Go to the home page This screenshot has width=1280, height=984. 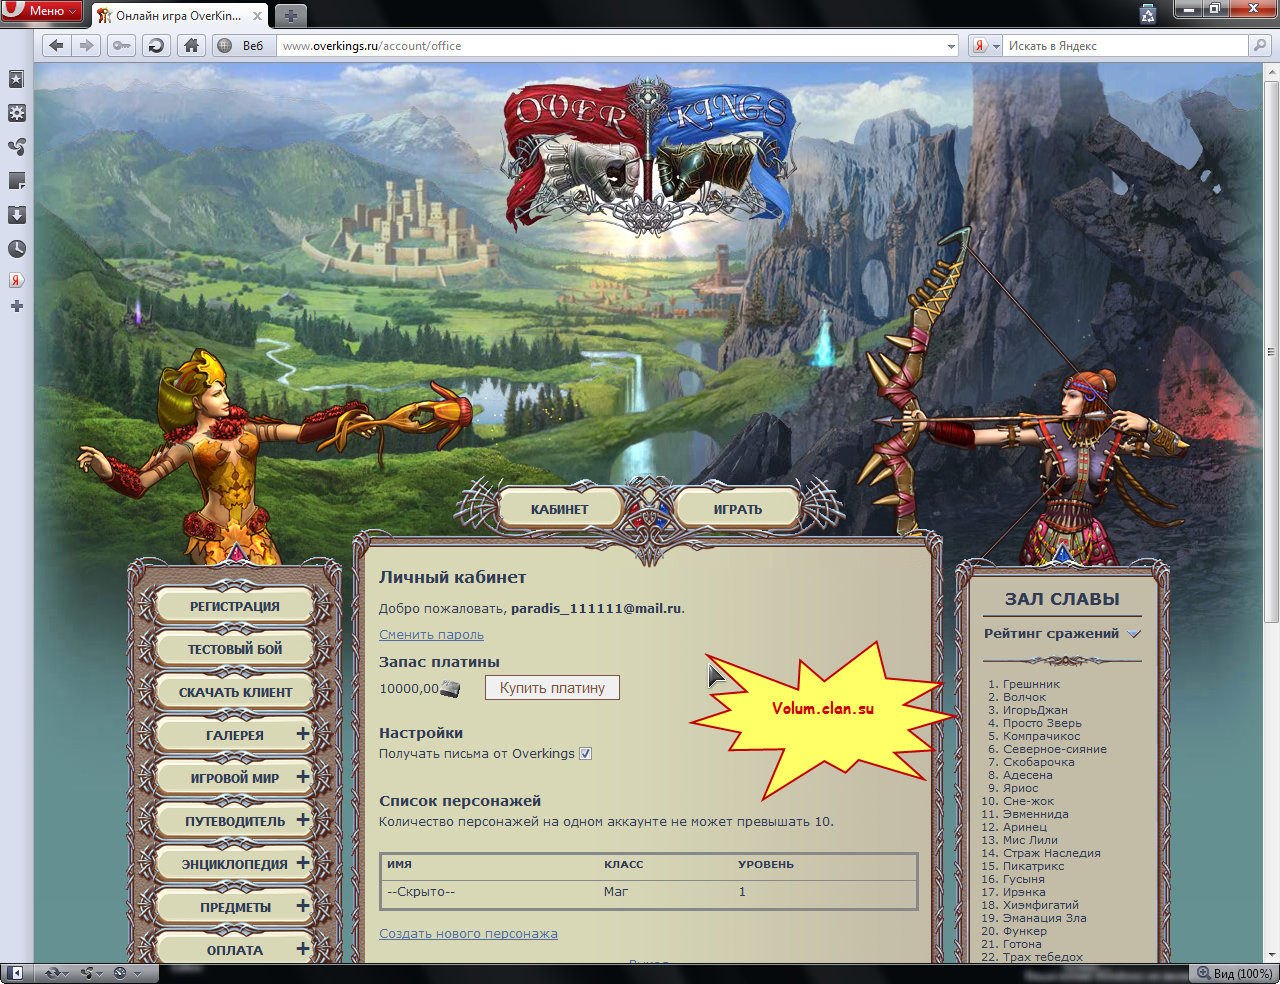(x=191, y=45)
